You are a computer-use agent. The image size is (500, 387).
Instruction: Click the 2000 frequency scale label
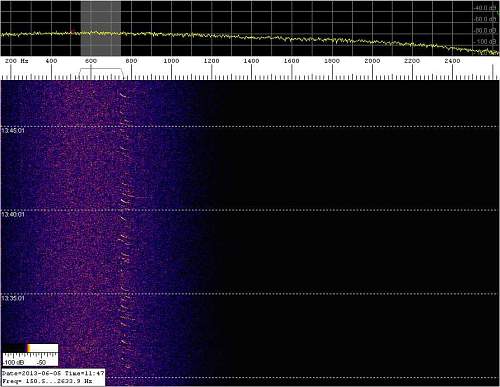click(x=372, y=61)
